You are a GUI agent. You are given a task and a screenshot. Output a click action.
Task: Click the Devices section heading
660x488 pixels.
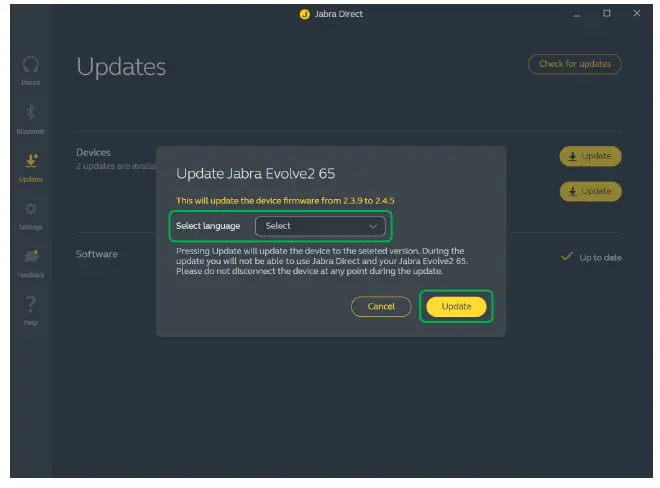93,152
